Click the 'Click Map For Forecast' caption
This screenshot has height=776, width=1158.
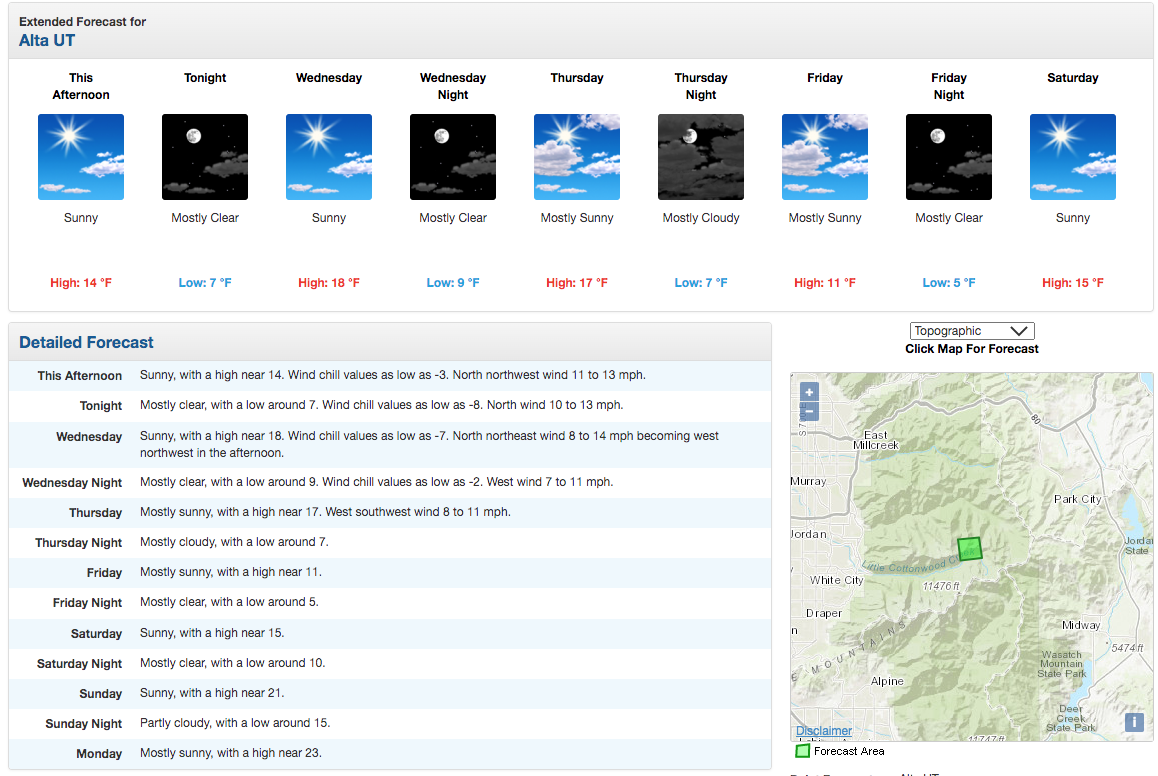pos(972,348)
